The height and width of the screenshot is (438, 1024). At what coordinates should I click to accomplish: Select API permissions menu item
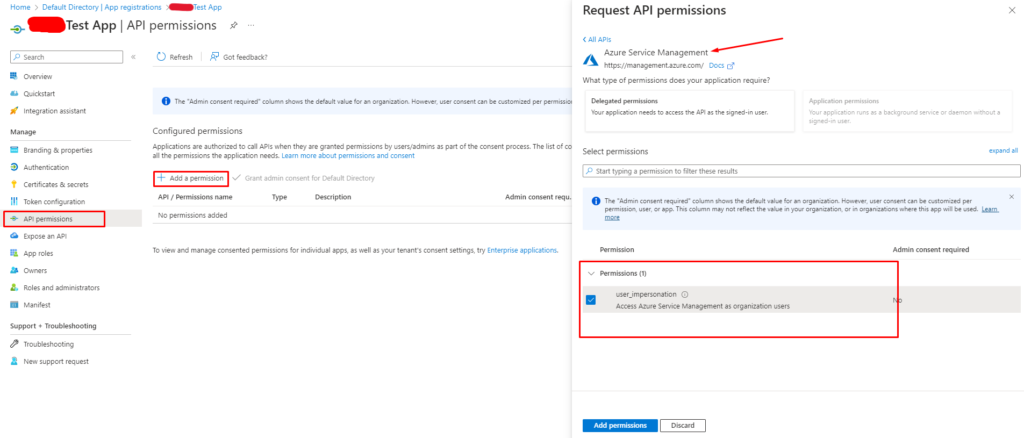point(48,219)
